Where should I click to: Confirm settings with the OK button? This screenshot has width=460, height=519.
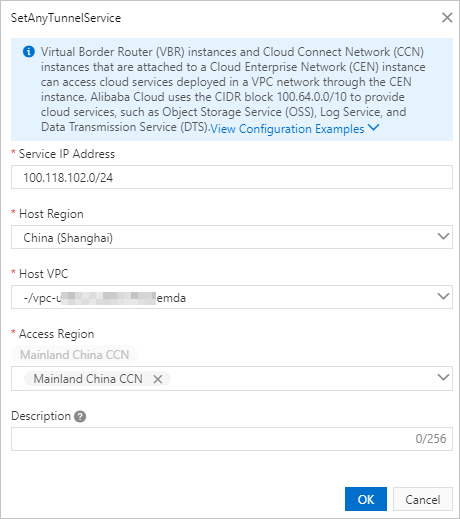(366, 499)
